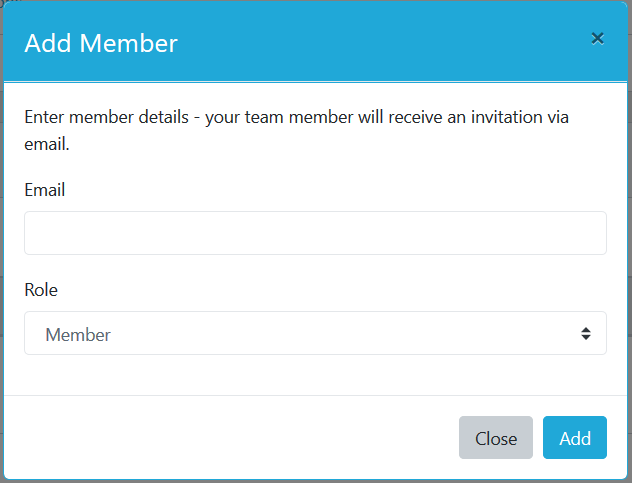Click the Email field label
The width and height of the screenshot is (632, 483).
[45, 190]
